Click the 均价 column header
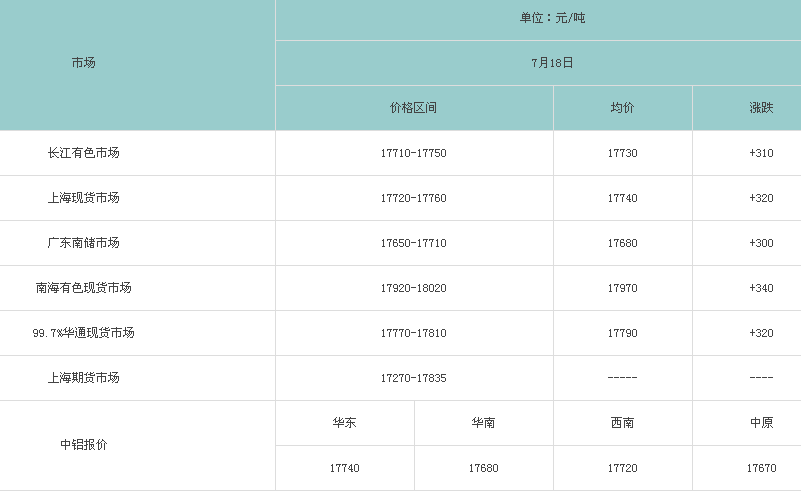Image resolution: width=801 pixels, height=500 pixels. click(622, 108)
